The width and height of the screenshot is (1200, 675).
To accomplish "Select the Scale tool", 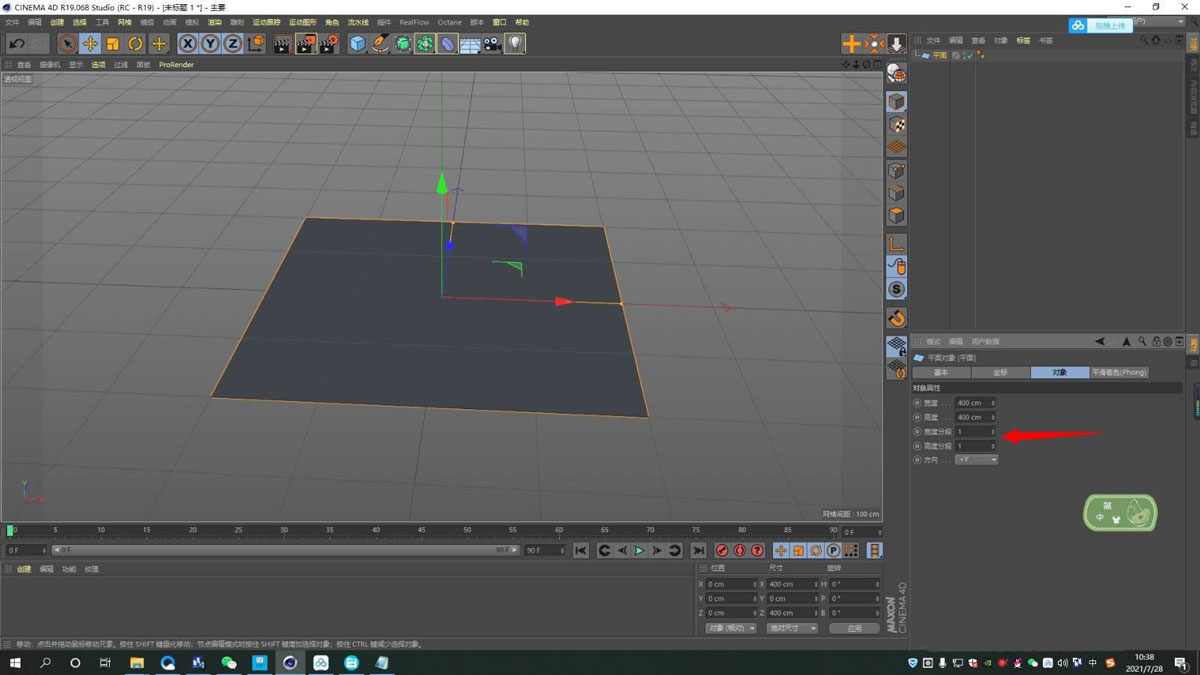I will pyautogui.click(x=112, y=43).
